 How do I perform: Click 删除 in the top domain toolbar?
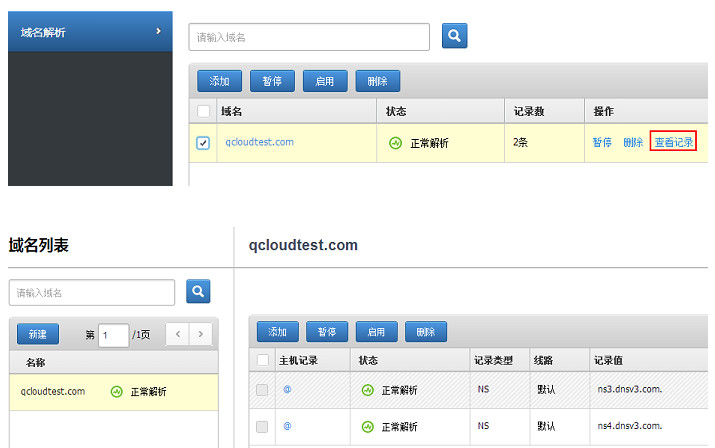[x=378, y=81]
